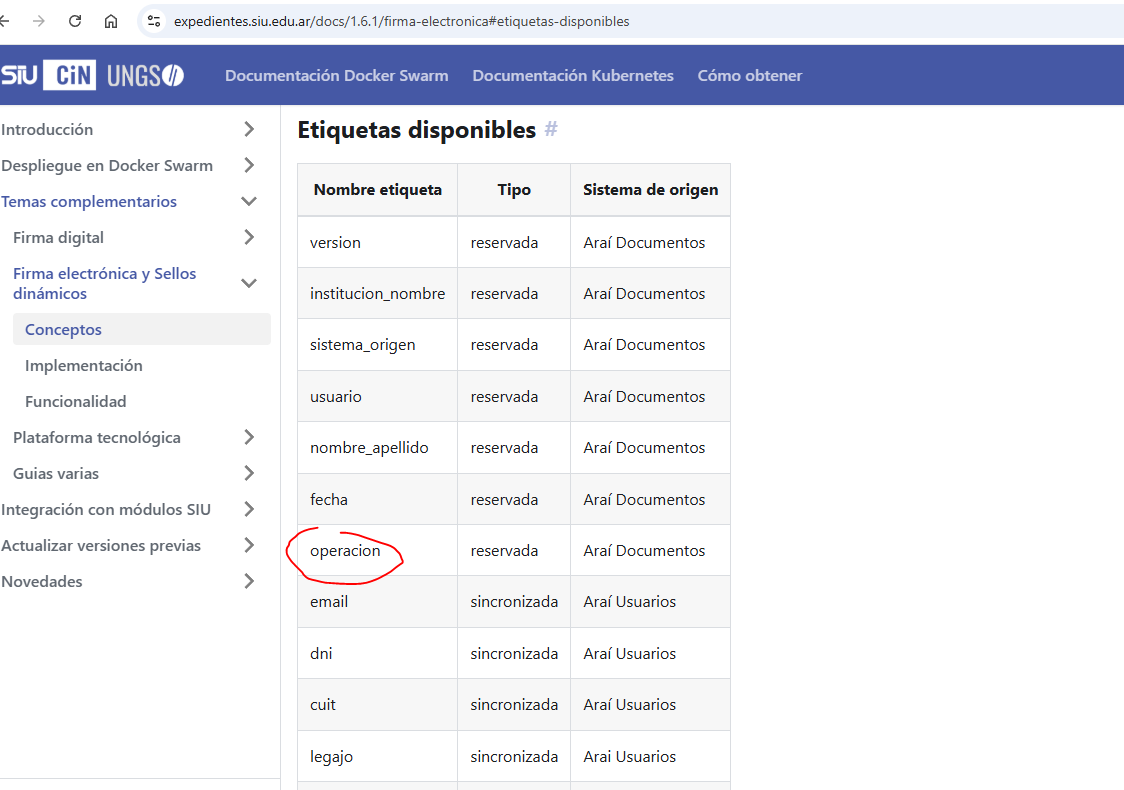Open Despliegue en Docker Swarm section
The height and width of the screenshot is (790, 1124).
[x=107, y=166]
